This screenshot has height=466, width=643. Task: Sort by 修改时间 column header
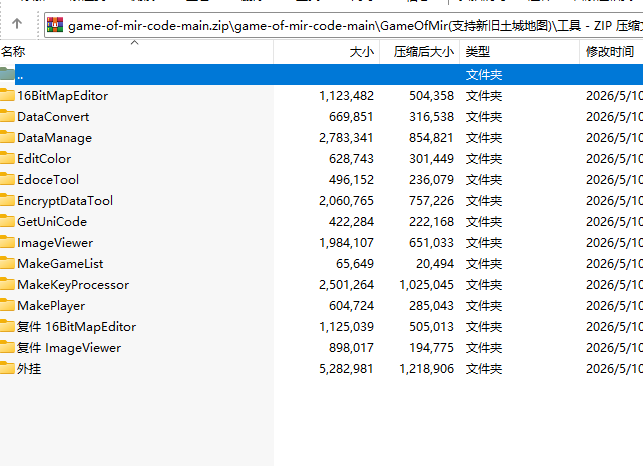610,52
